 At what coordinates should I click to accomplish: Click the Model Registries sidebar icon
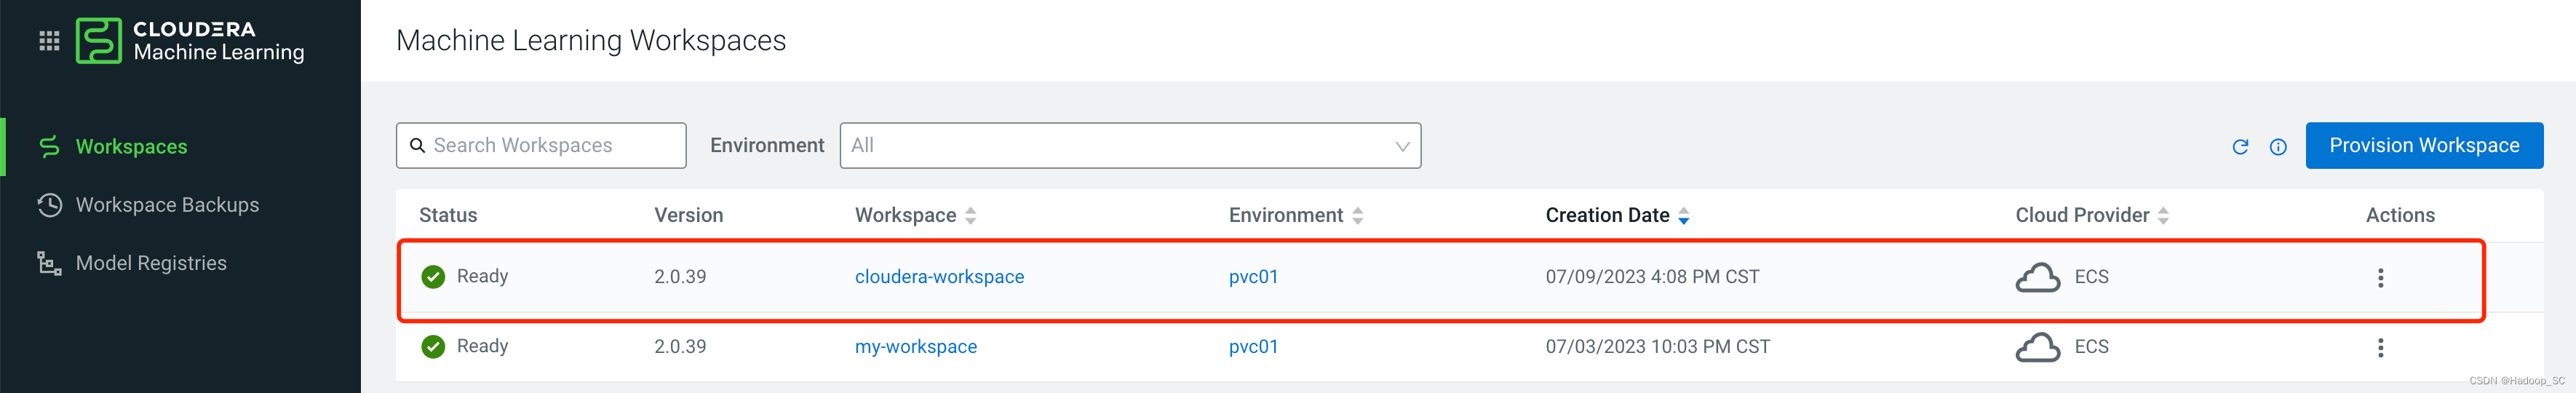49,263
